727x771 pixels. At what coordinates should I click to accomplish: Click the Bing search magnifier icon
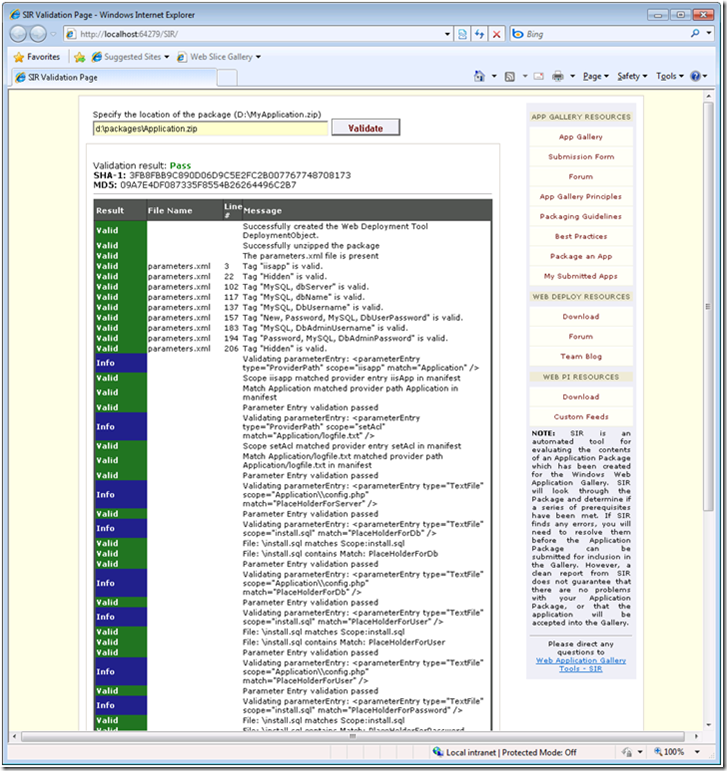[695, 33]
